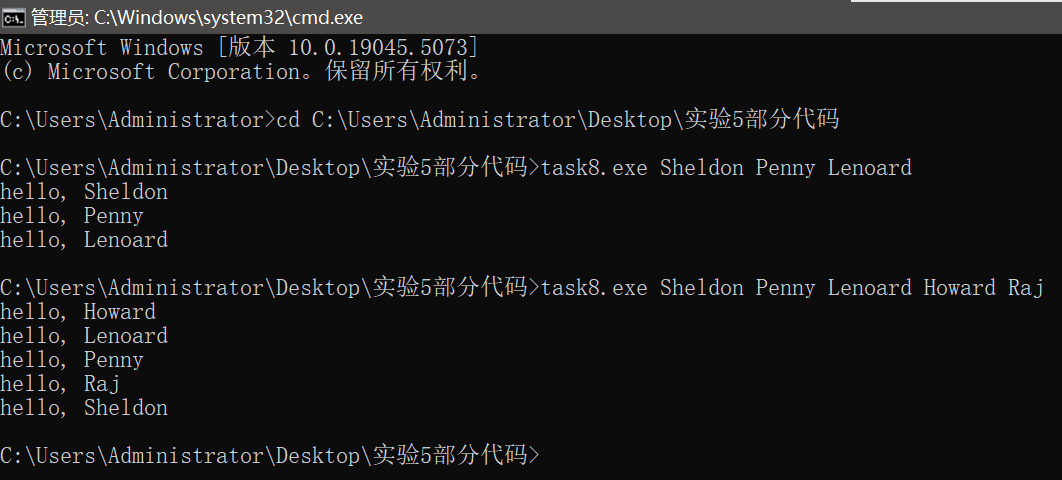Click the first "hello, Penny" output line

[x=72, y=216]
